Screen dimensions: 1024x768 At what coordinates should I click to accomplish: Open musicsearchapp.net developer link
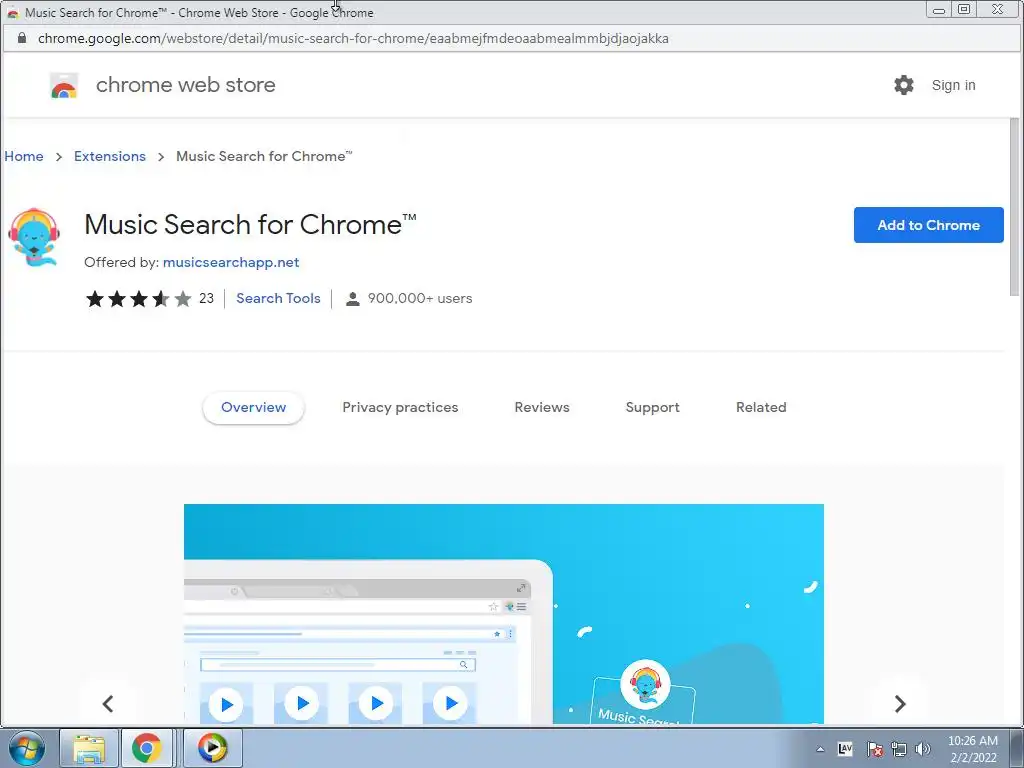pos(231,263)
